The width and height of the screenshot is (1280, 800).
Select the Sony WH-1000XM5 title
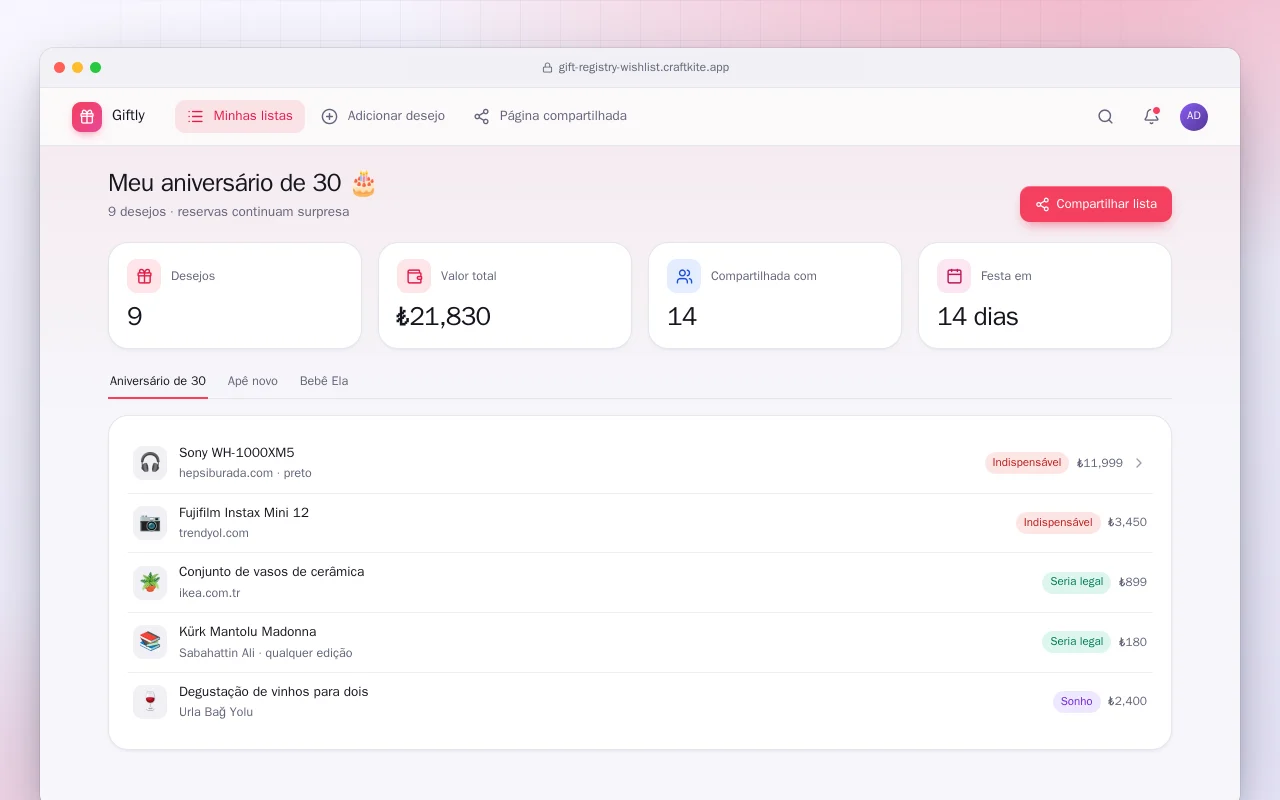[237, 453]
